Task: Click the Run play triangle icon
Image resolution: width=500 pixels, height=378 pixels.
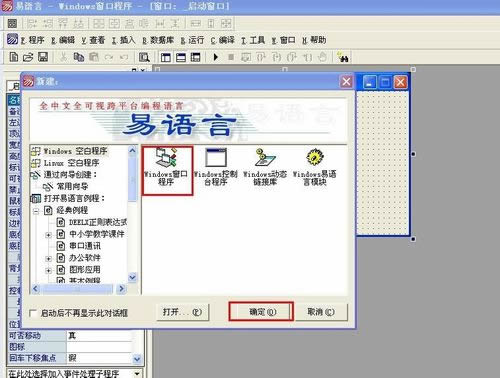Action: pyautogui.click(x=216, y=57)
